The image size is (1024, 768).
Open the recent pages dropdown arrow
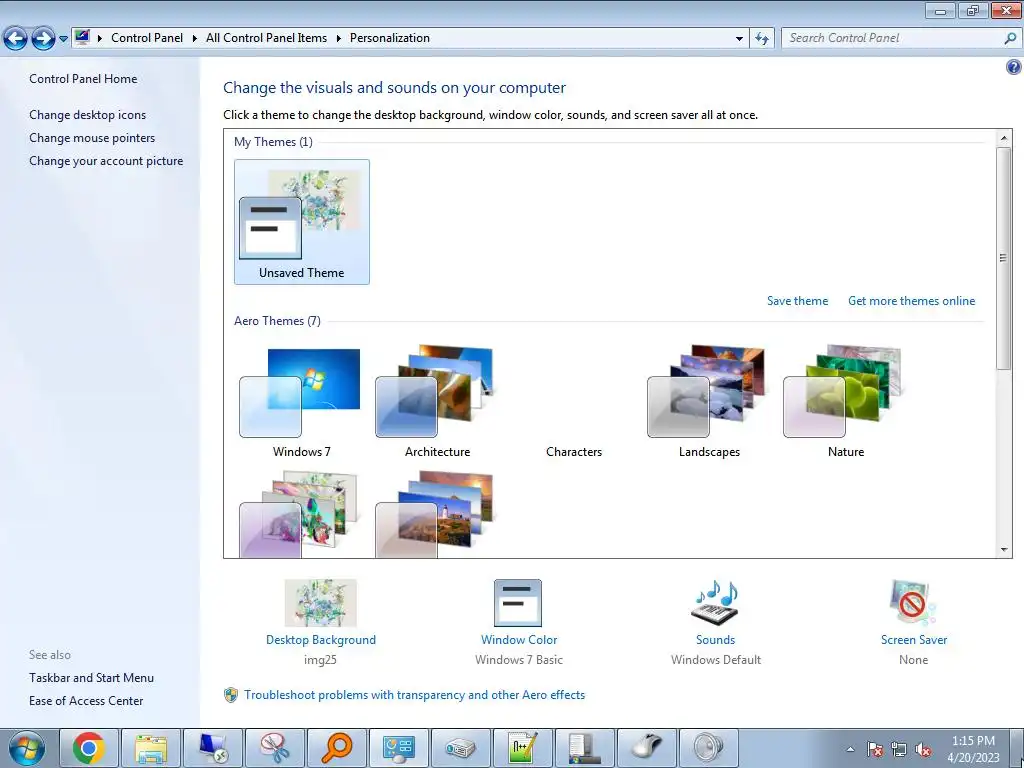click(x=63, y=39)
